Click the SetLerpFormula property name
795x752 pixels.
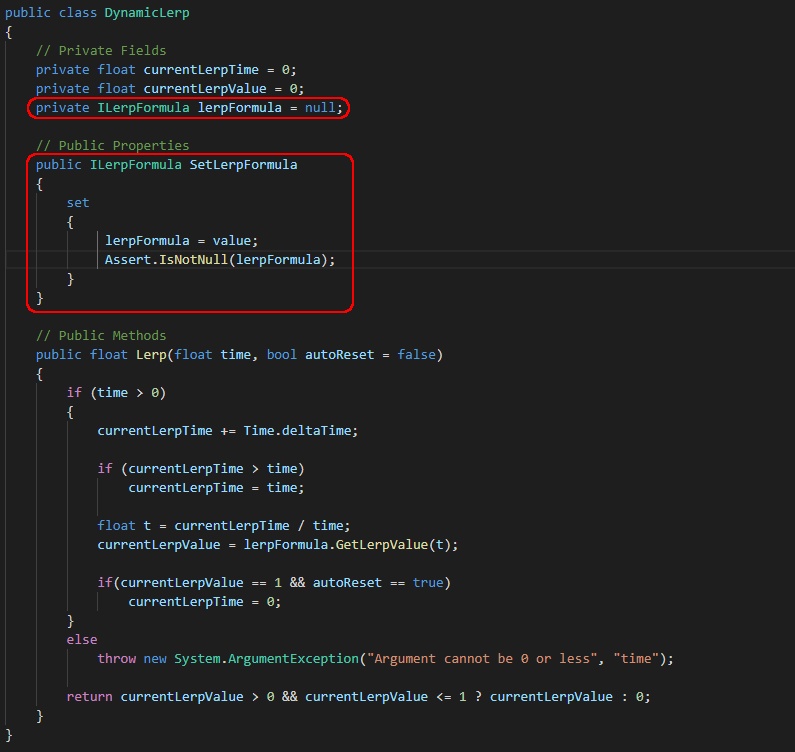click(243, 165)
